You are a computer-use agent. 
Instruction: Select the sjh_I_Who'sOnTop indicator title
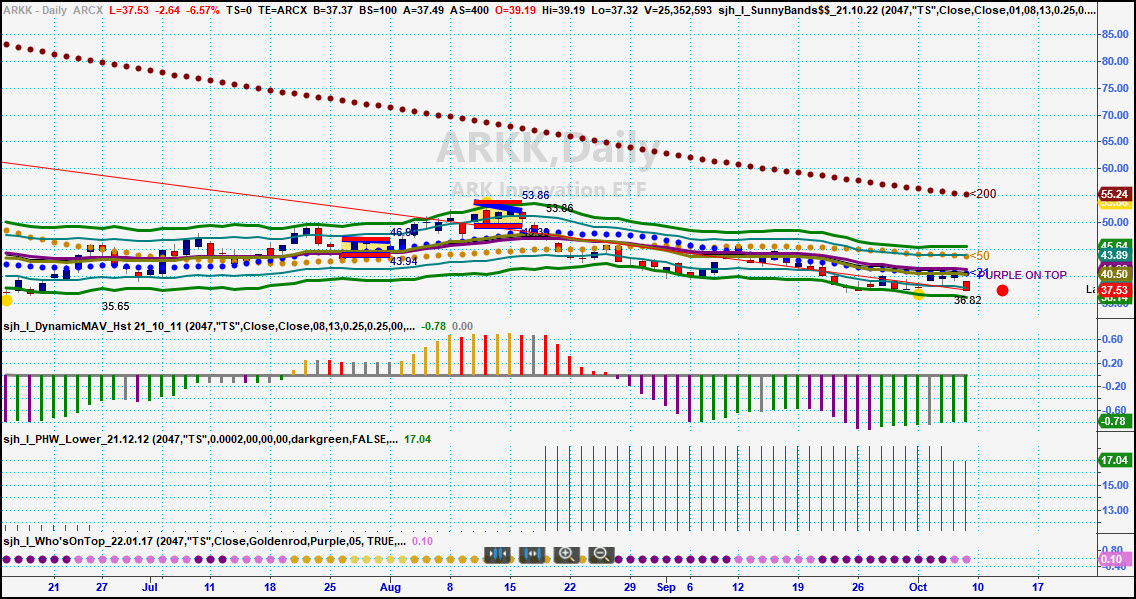coord(204,541)
